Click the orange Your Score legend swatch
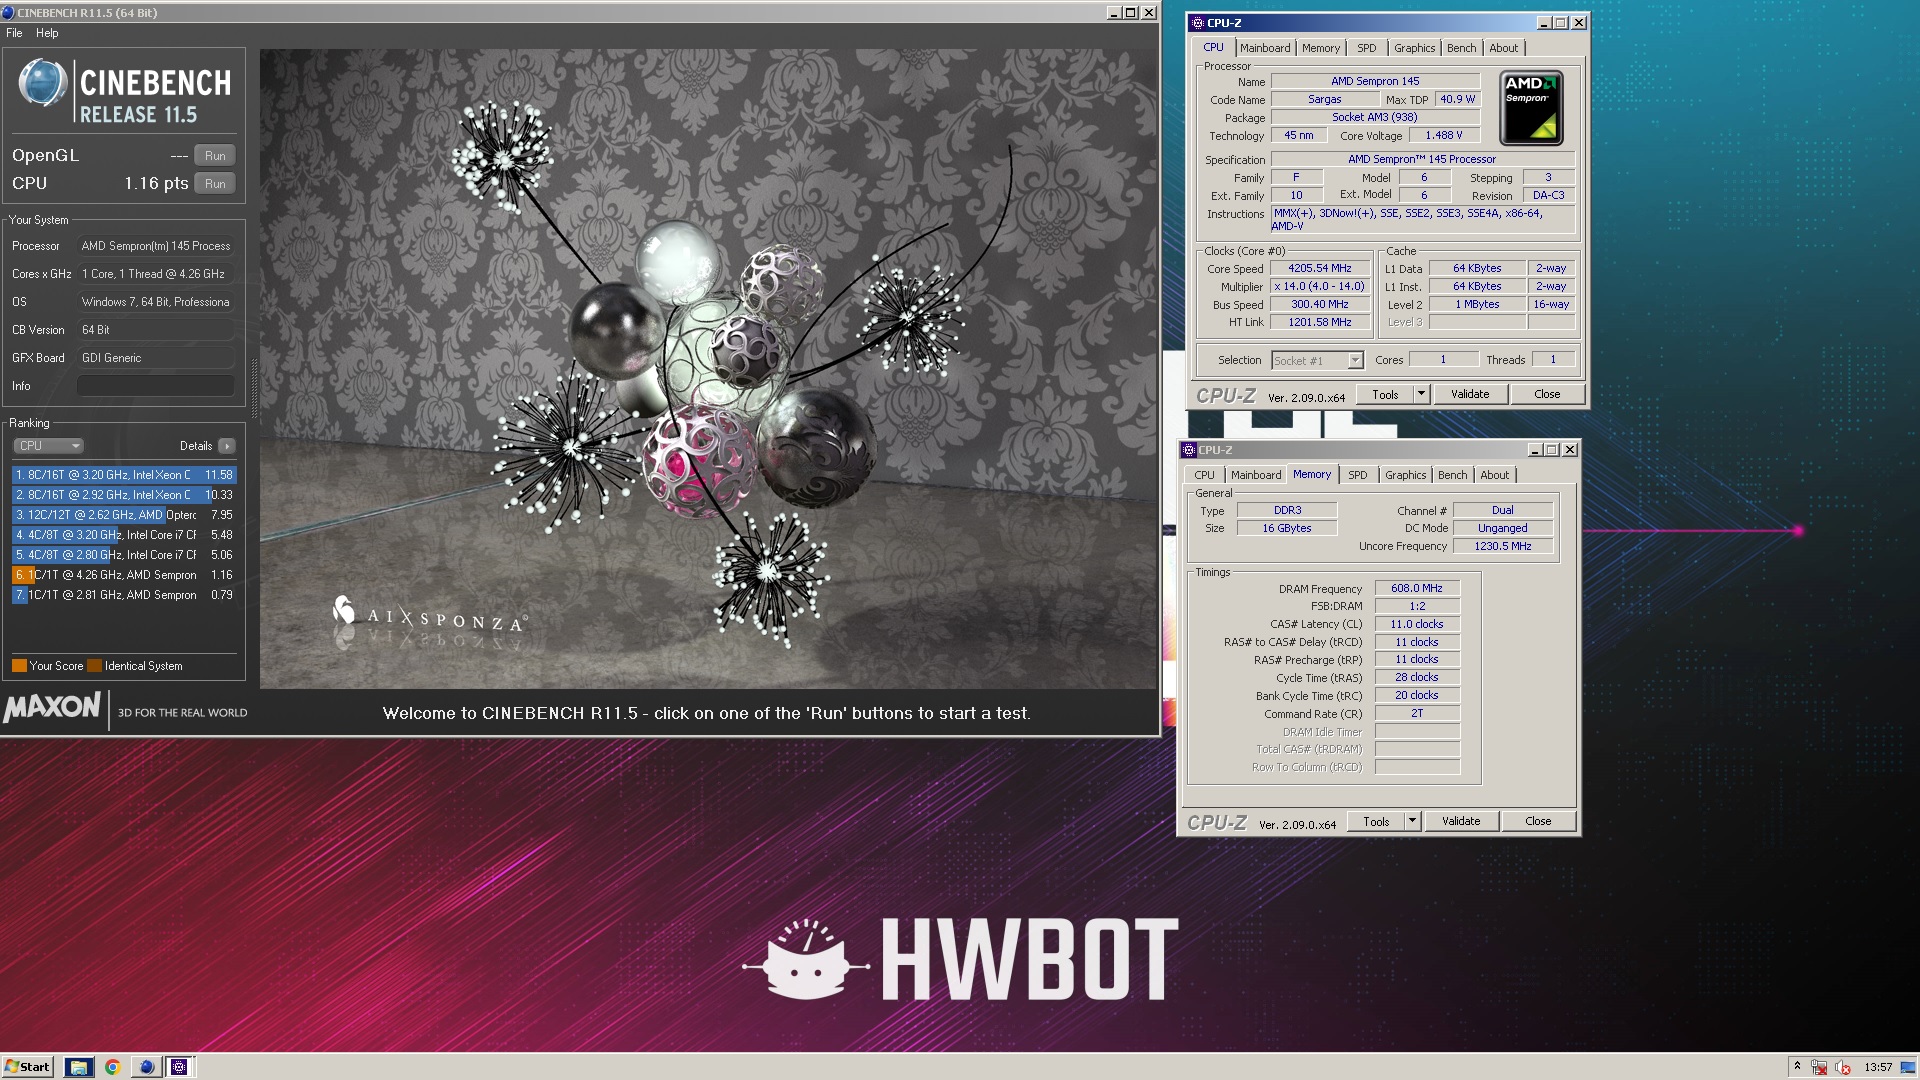 (19, 666)
